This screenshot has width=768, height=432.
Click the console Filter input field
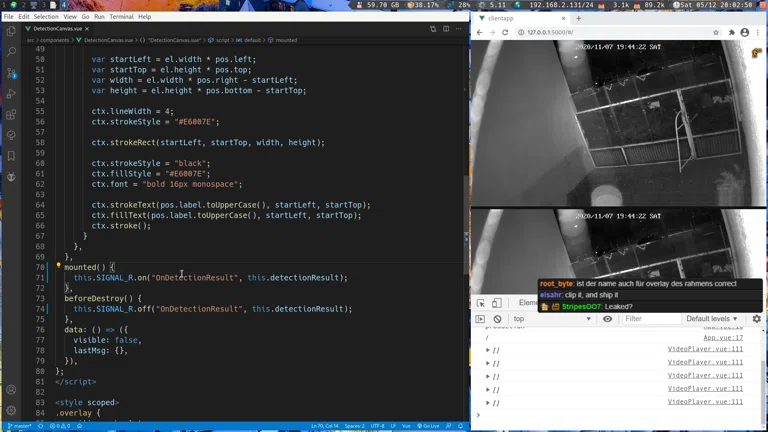point(648,319)
